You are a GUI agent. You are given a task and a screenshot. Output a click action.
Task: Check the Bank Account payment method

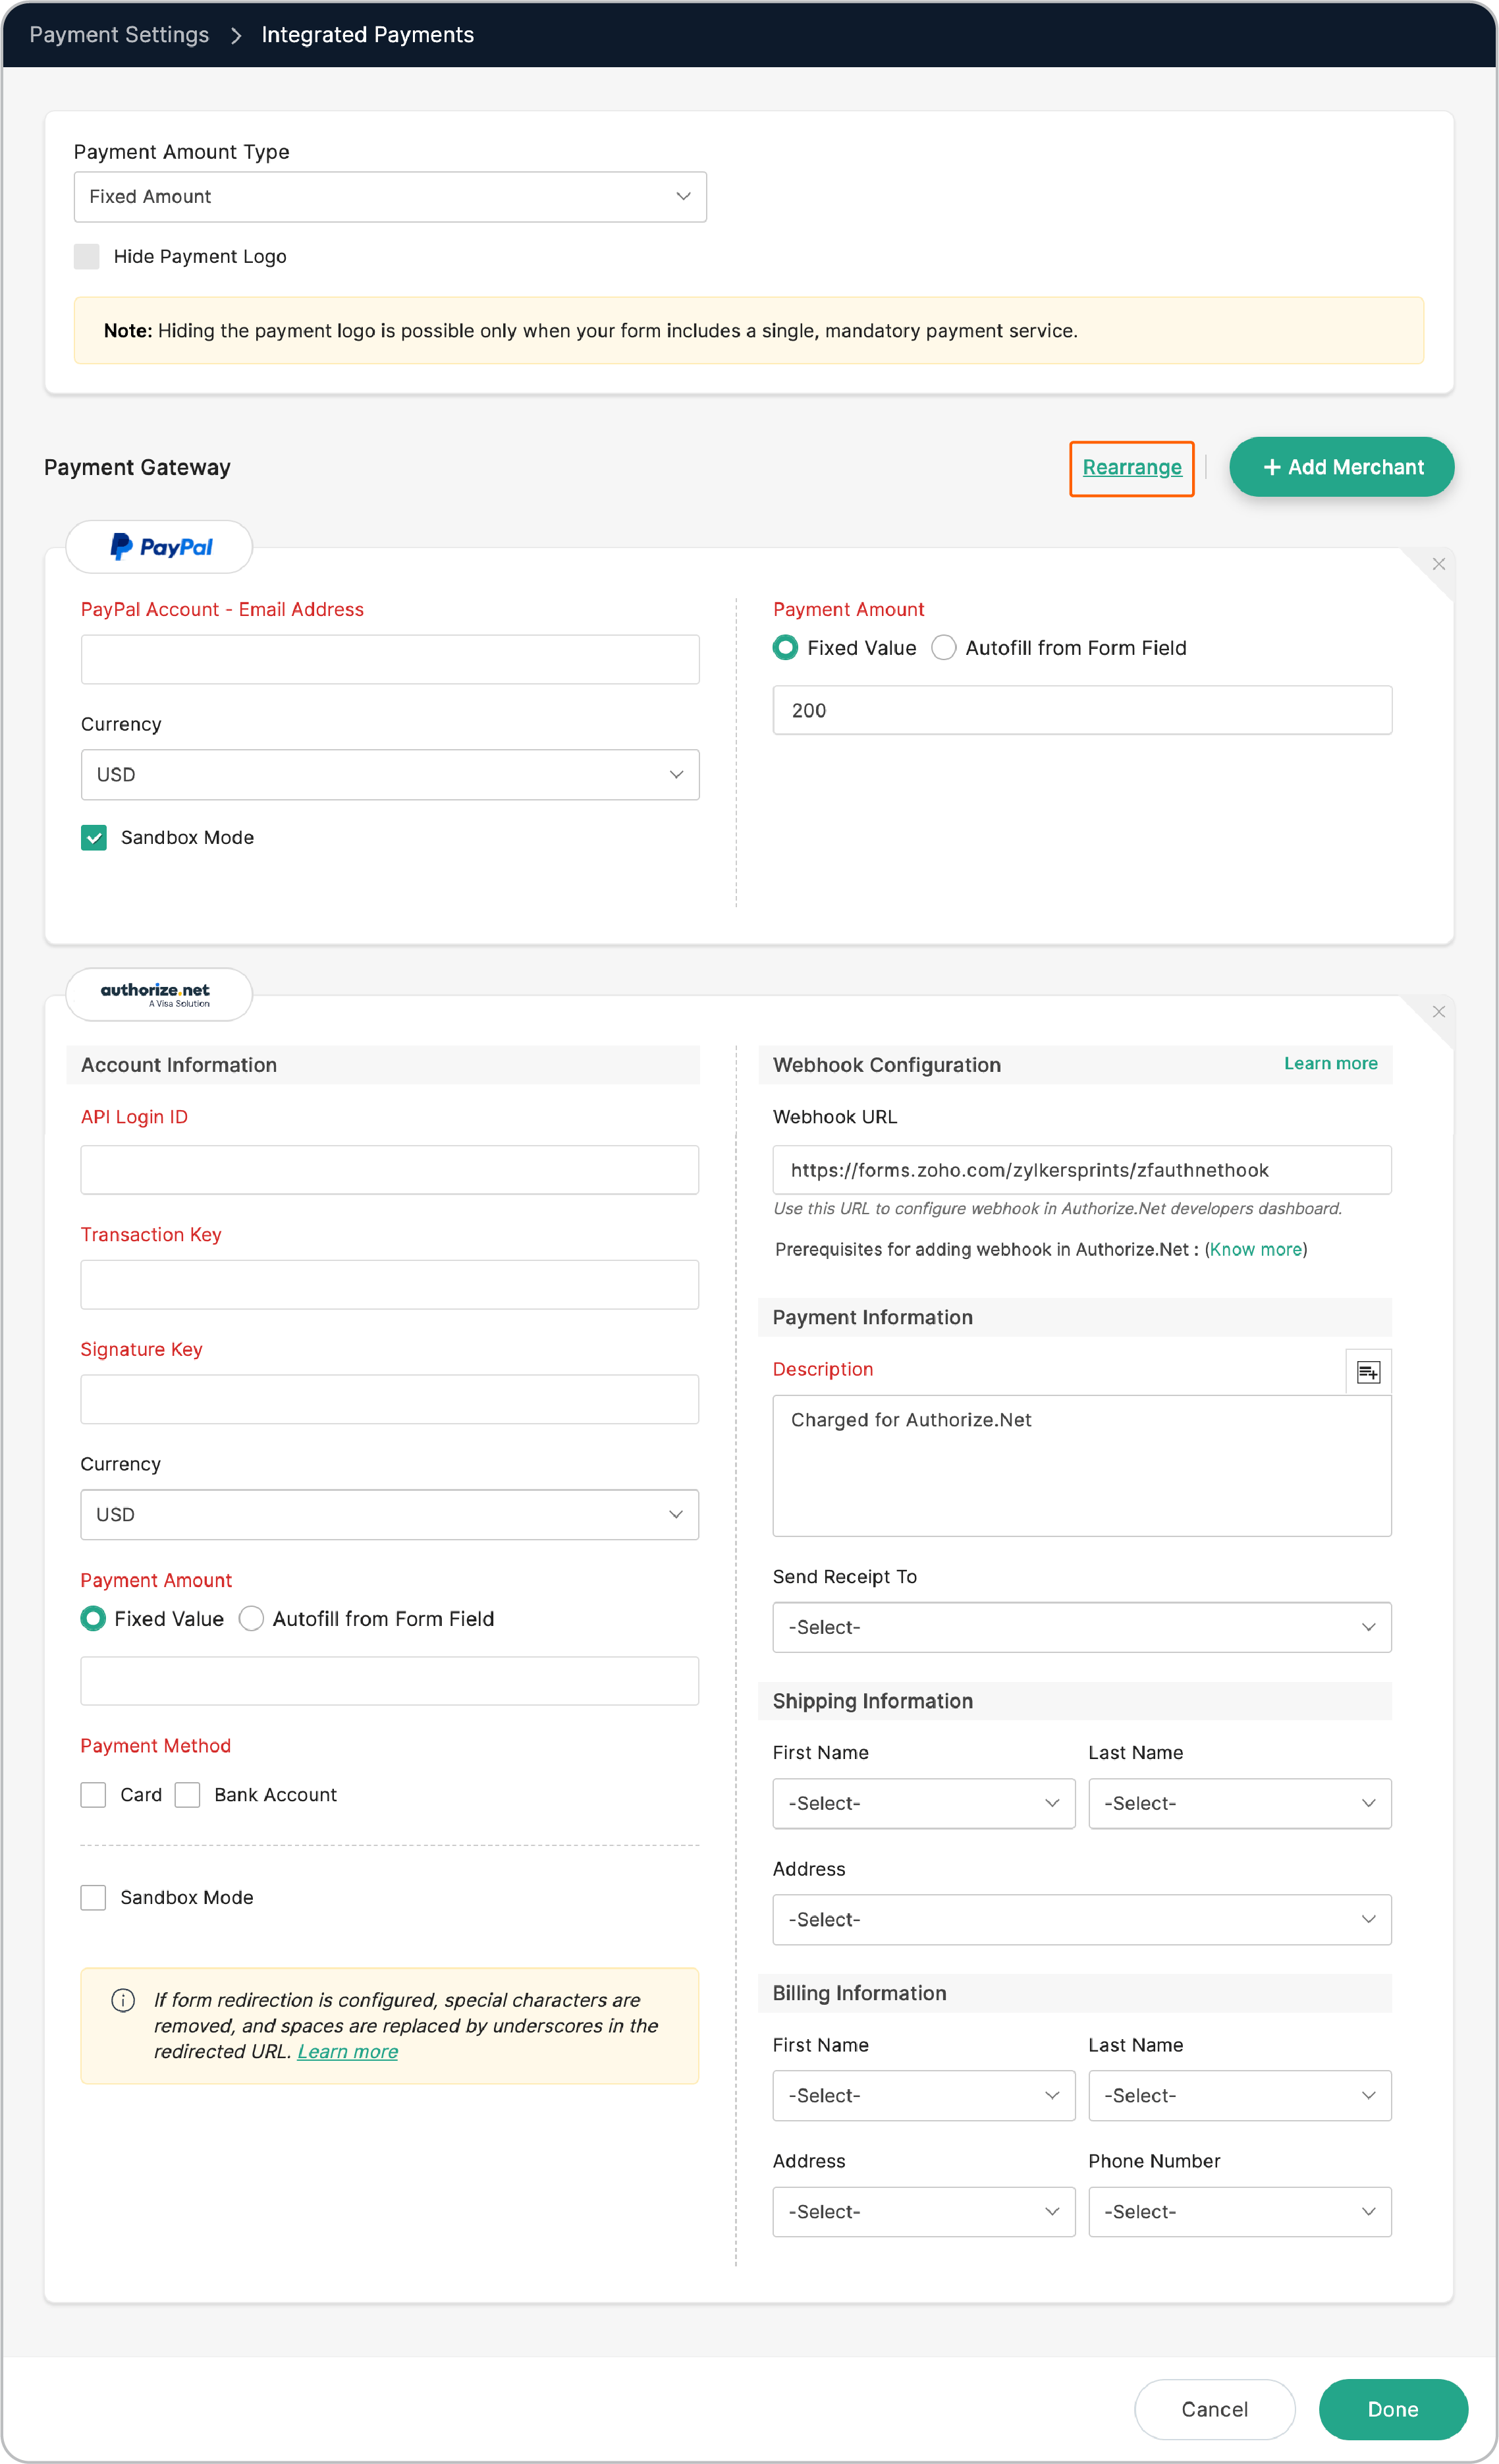pos(187,1794)
